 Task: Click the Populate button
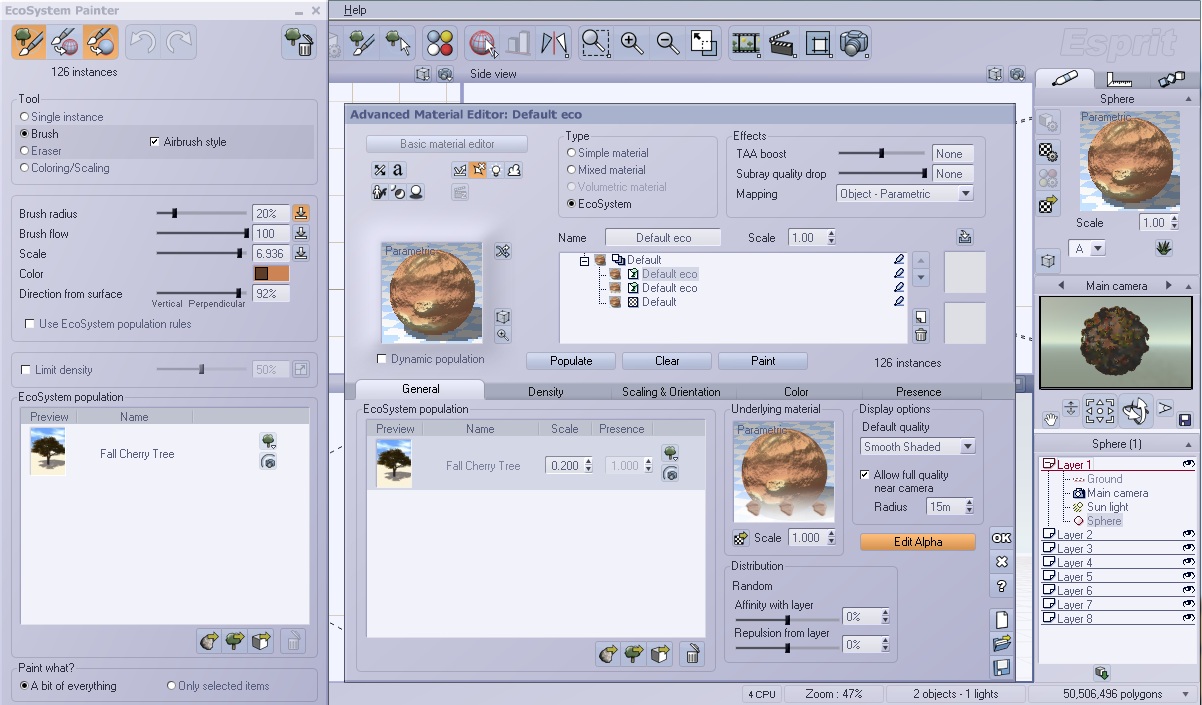click(571, 361)
